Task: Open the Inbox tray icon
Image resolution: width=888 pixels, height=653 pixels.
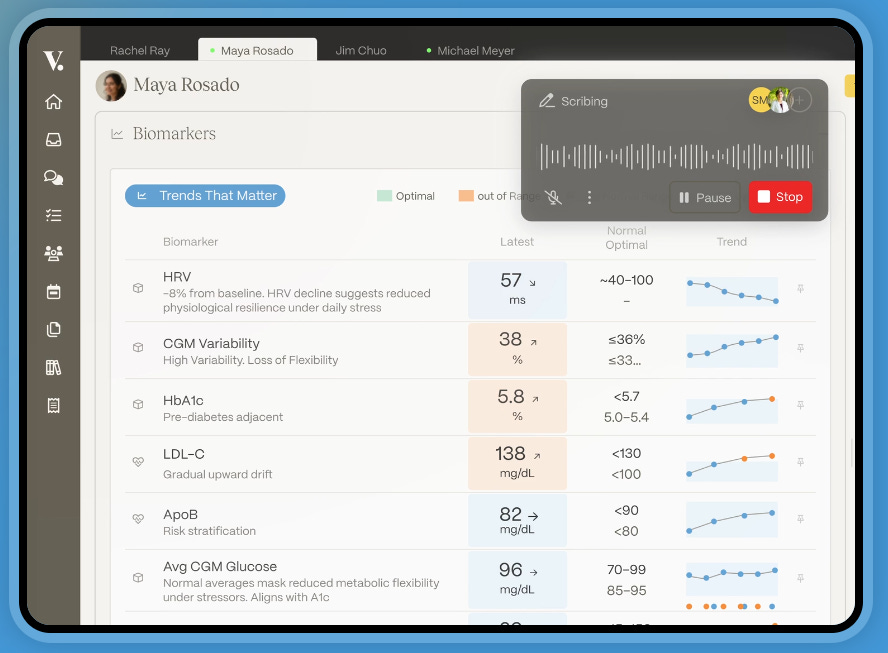Action: point(53,140)
